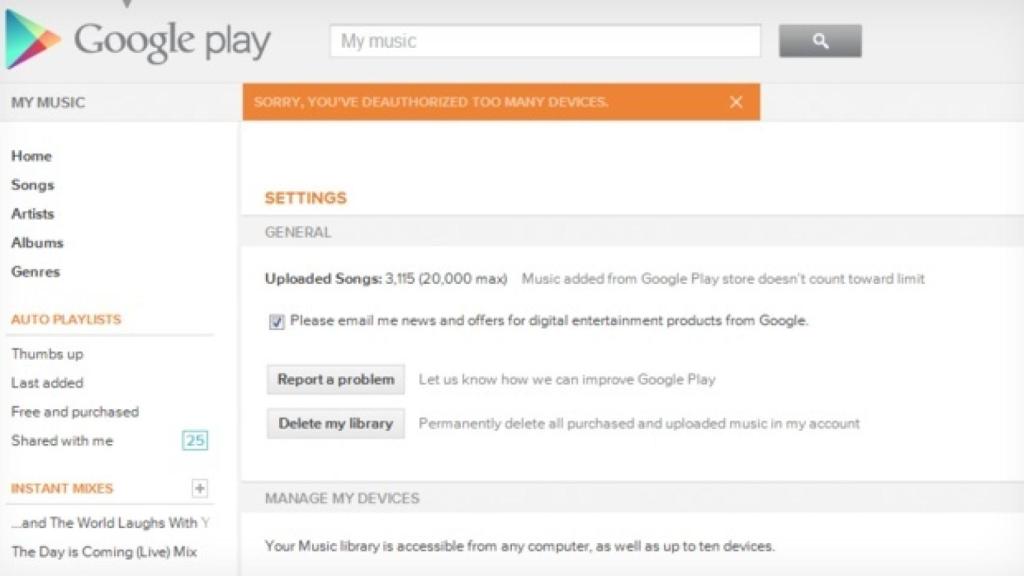Select Genres from the sidebar
1024x576 pixels.
tap(34, 271)
